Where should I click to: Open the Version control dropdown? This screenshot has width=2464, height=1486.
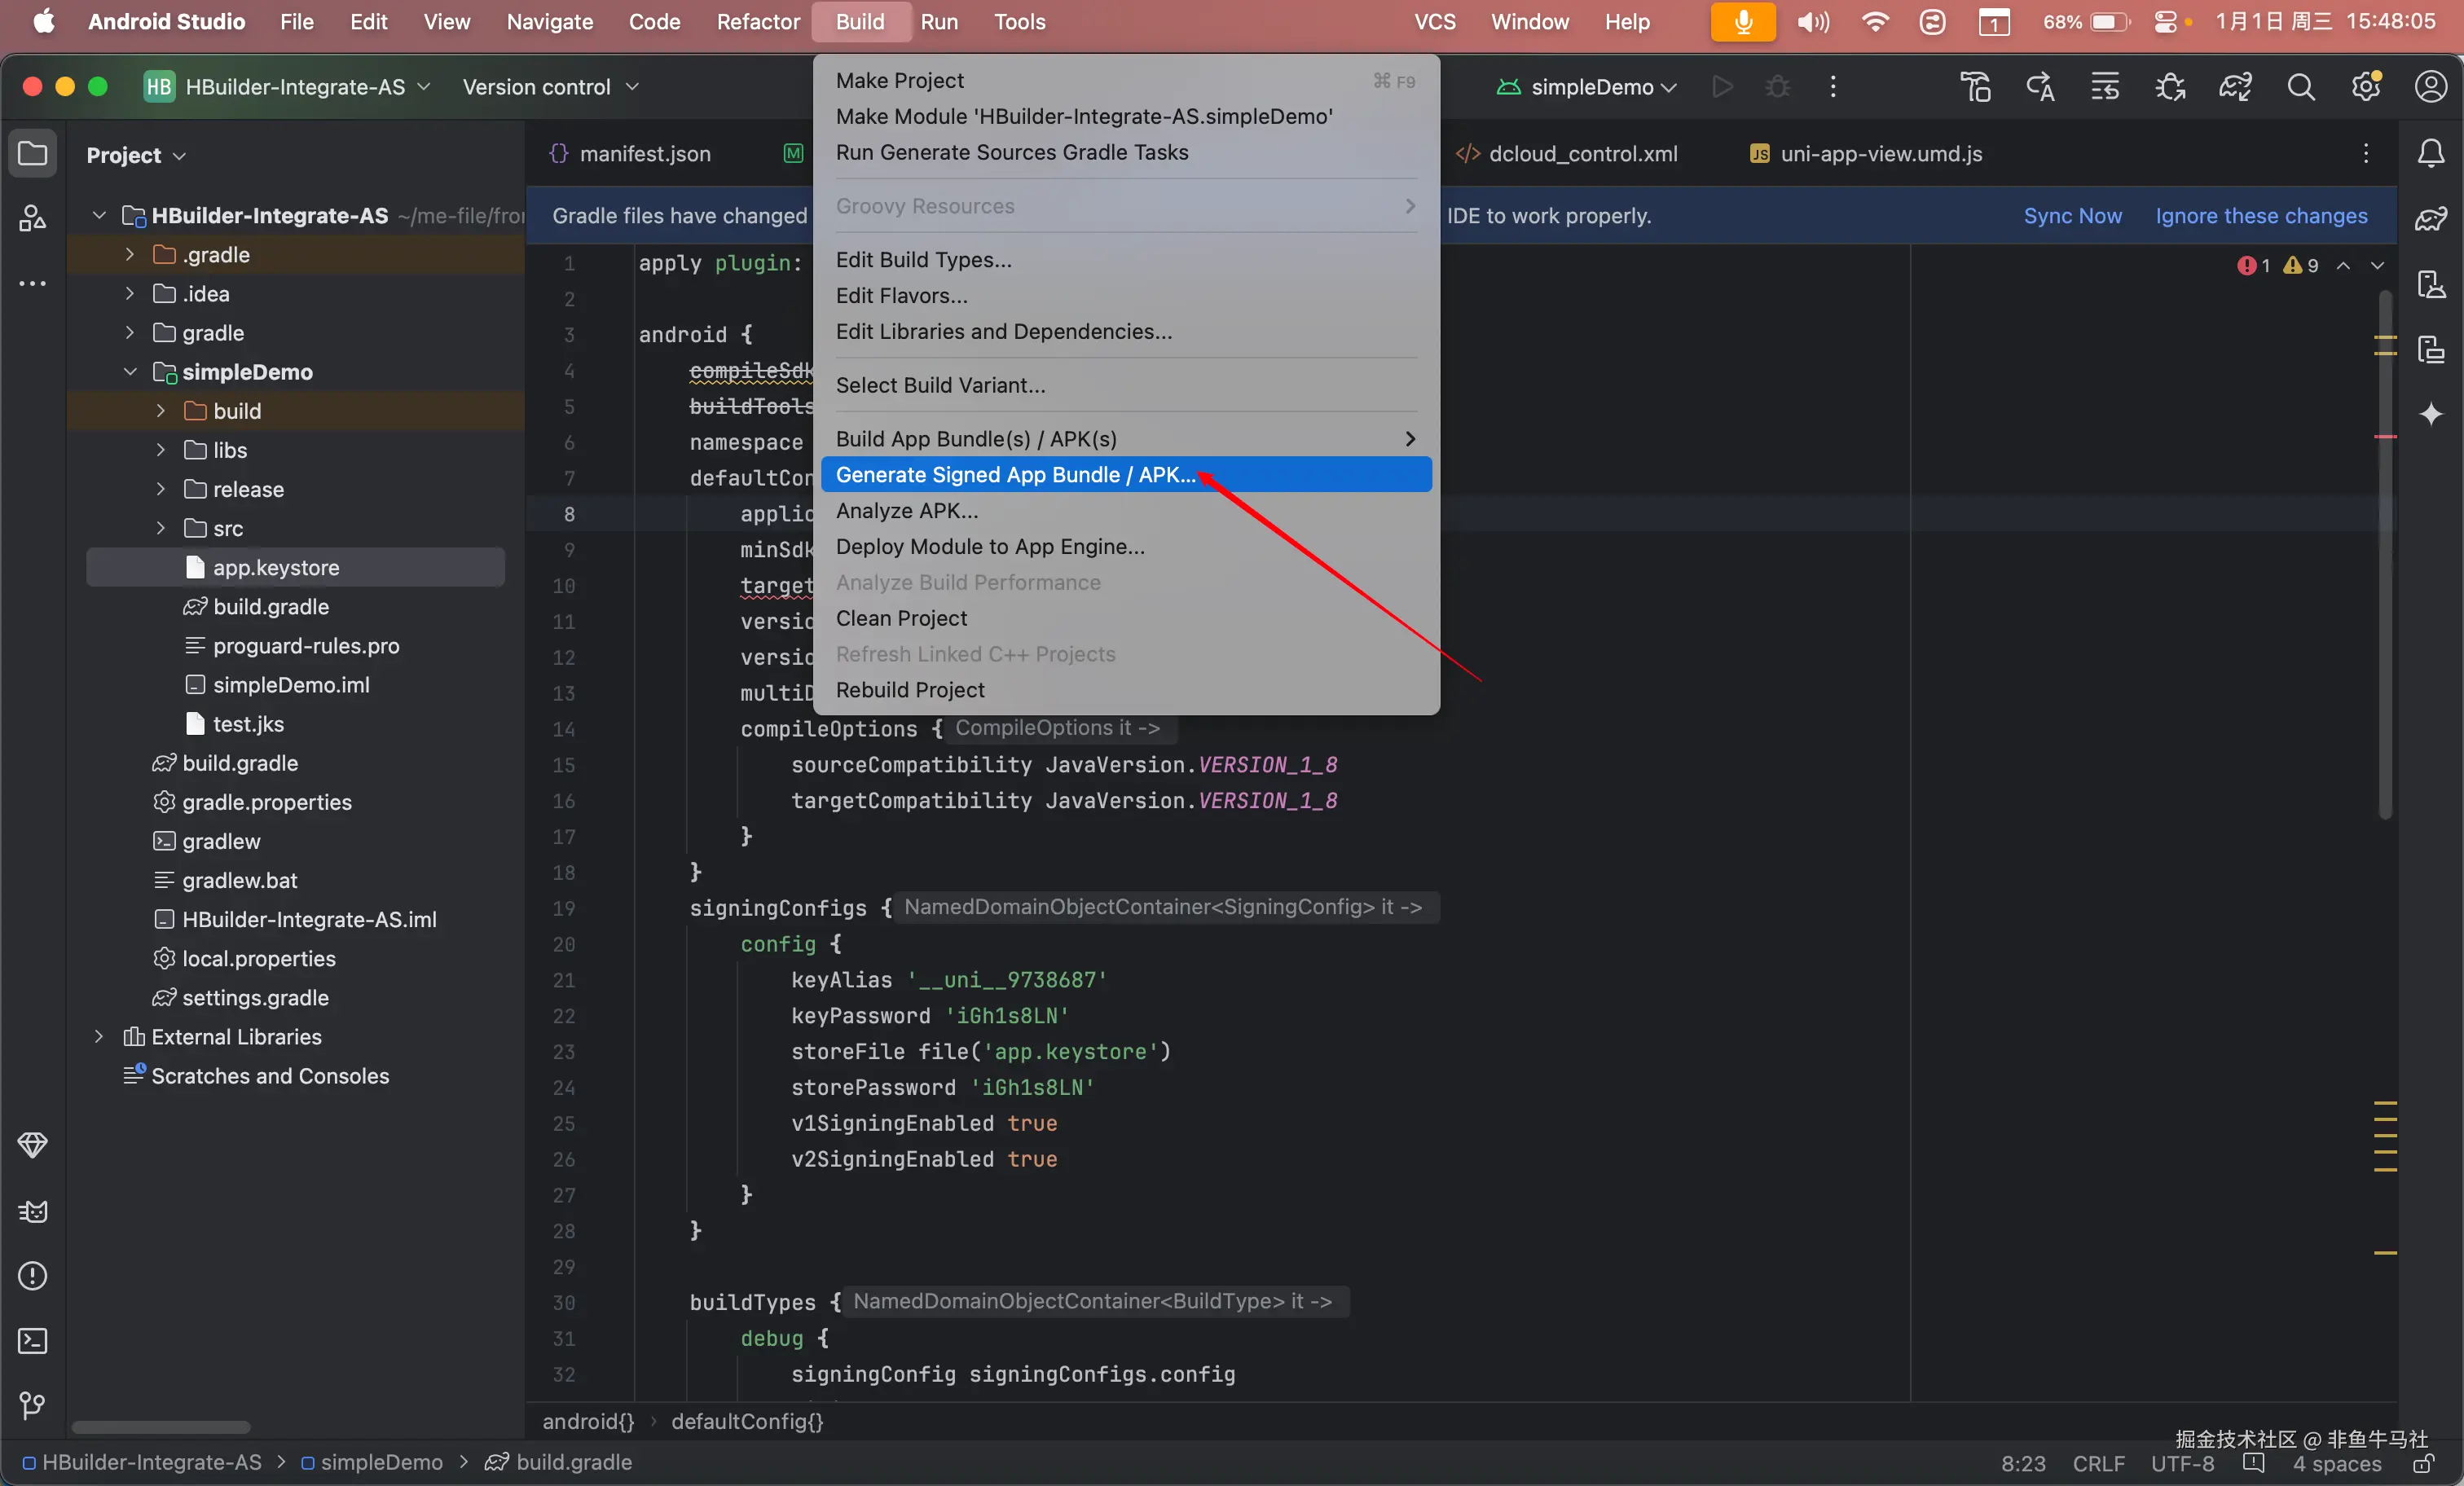550,87
